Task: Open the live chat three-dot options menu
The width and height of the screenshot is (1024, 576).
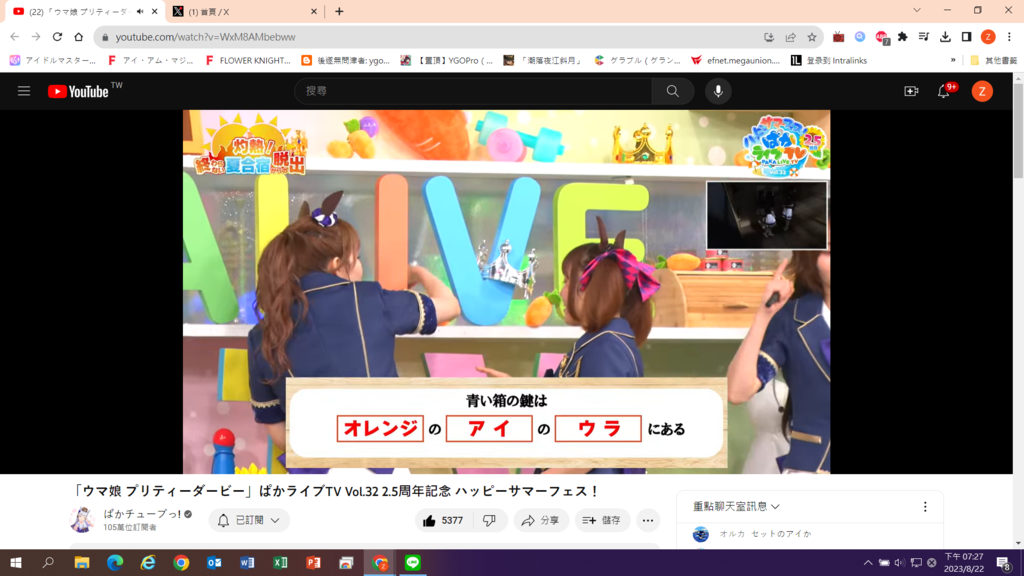Action: (x=925, y=507)
